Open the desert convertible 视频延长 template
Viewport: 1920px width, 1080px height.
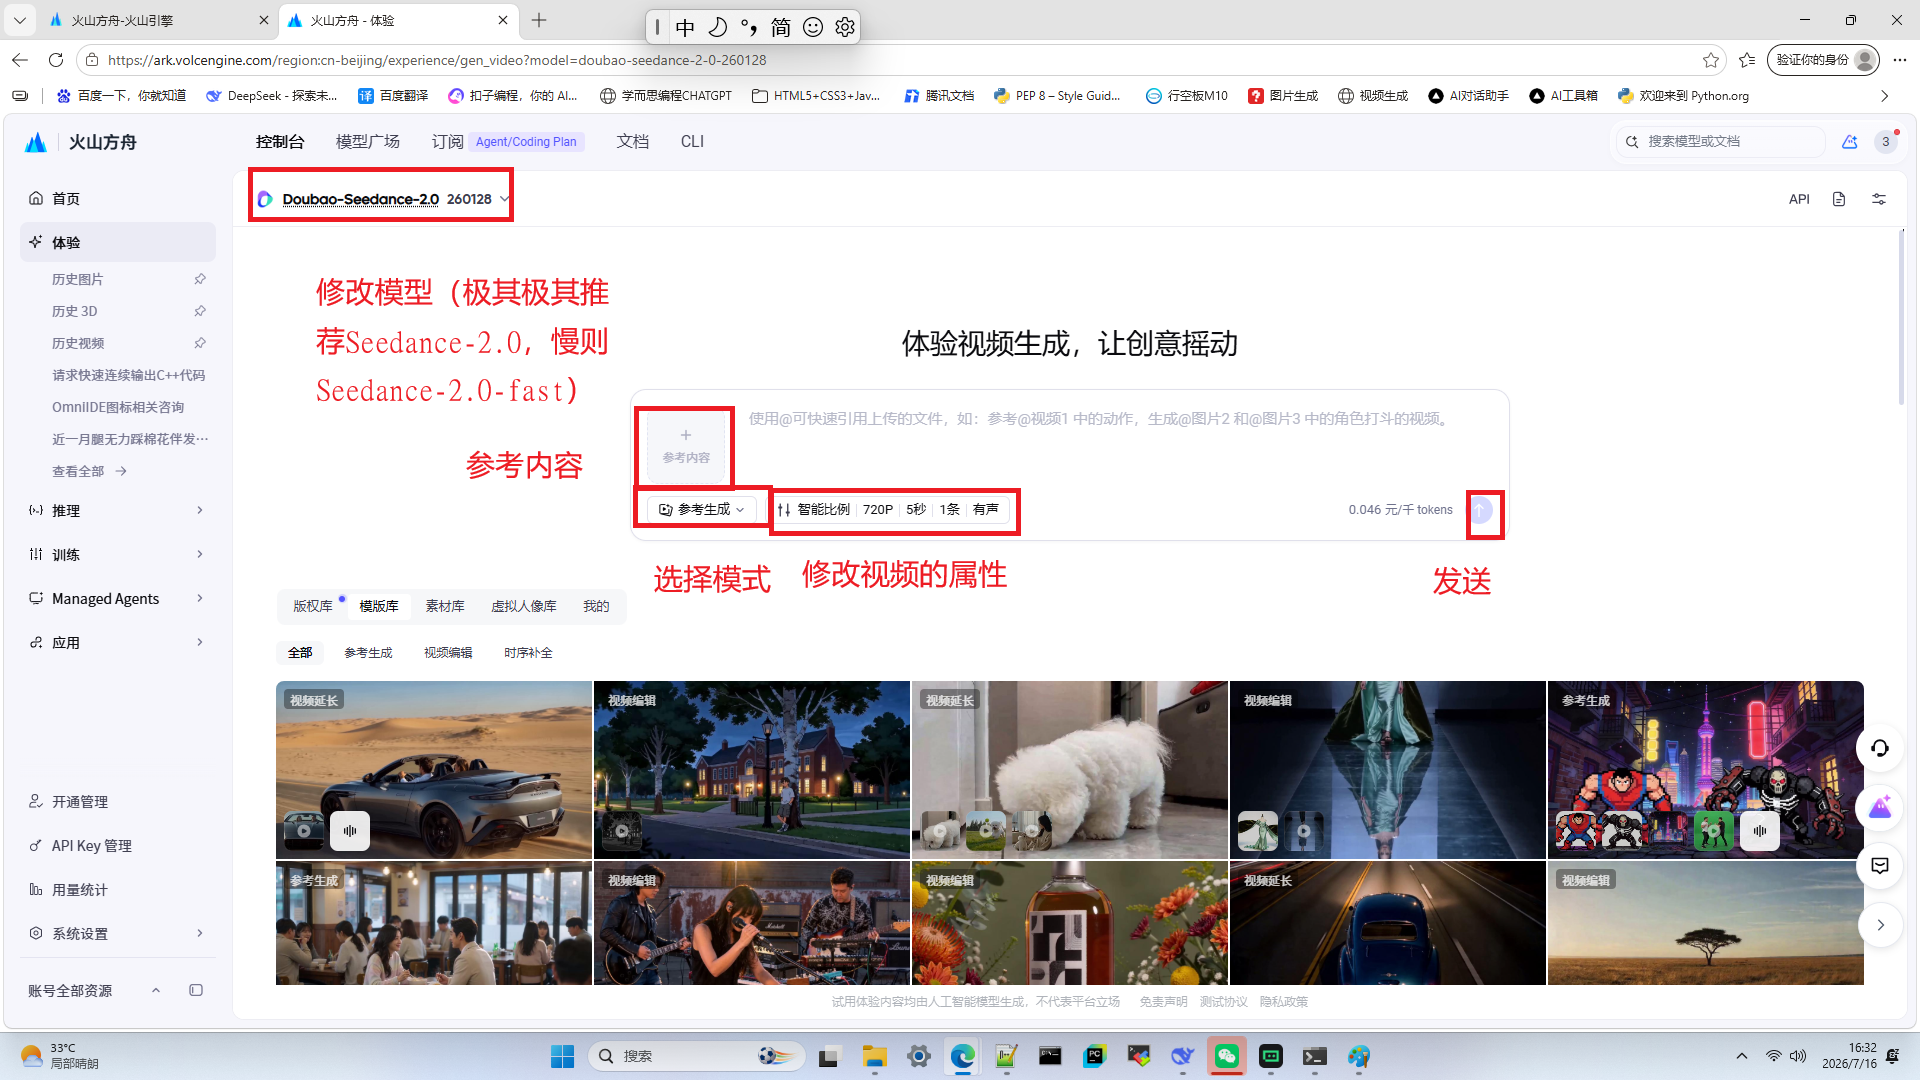(x=434, y=770)
